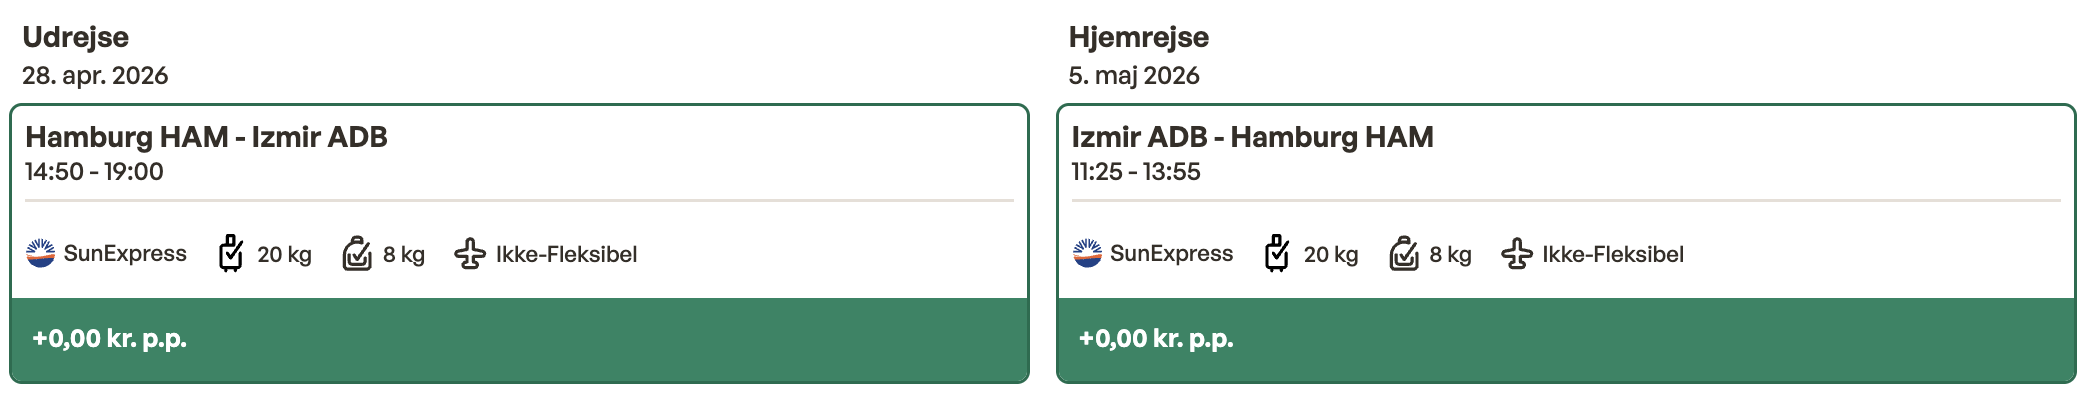
Task: Click the Hjemrejse heading
Action: click(x=1138, y=37)
